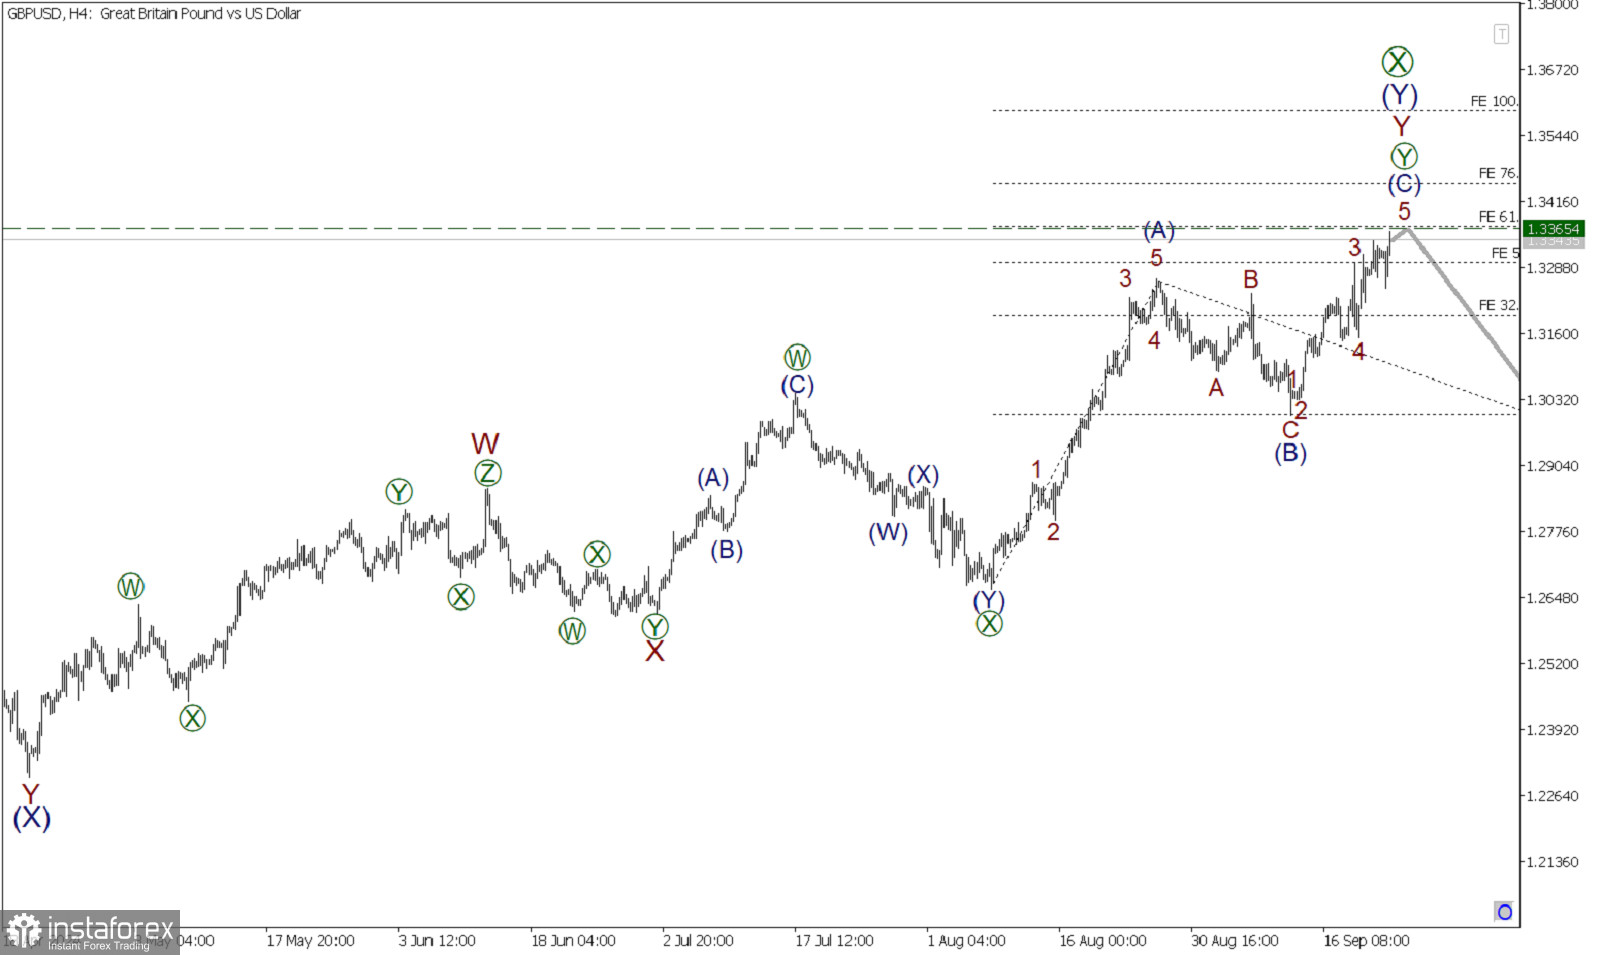The width and height of the screenshot is (1600, 955).
Task: Select the 1.21360 price axis label
Action: tap(1552, 862)
